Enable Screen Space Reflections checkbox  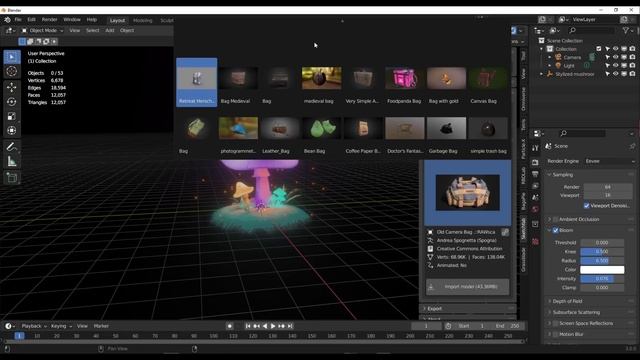pyautogui.click(x=556, y=323)
